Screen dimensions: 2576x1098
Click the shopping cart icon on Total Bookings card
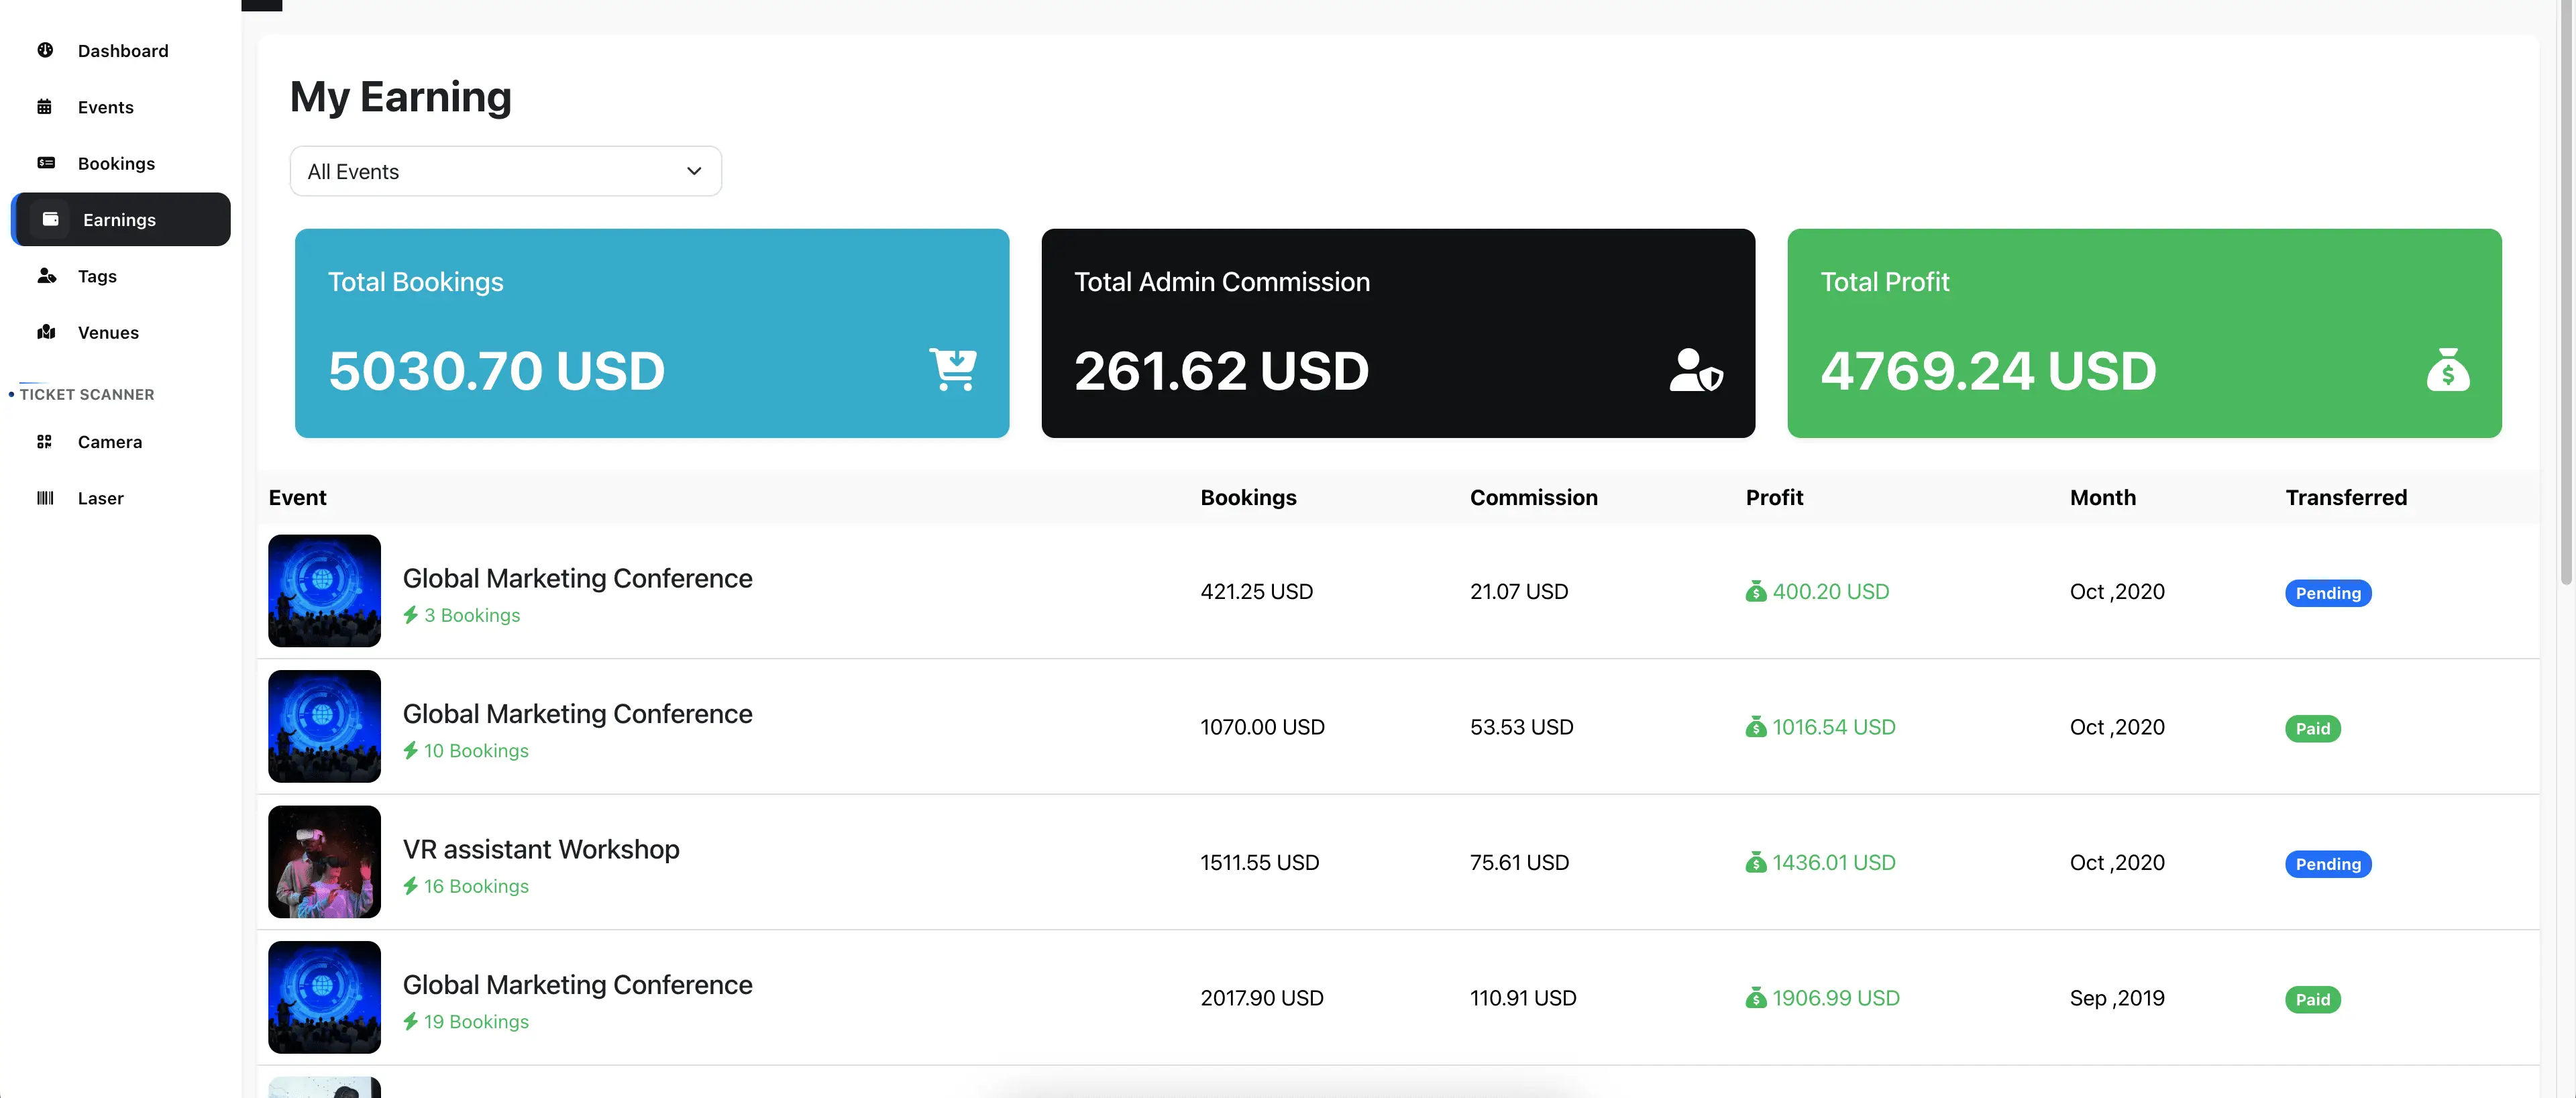(x=954, y=369)
